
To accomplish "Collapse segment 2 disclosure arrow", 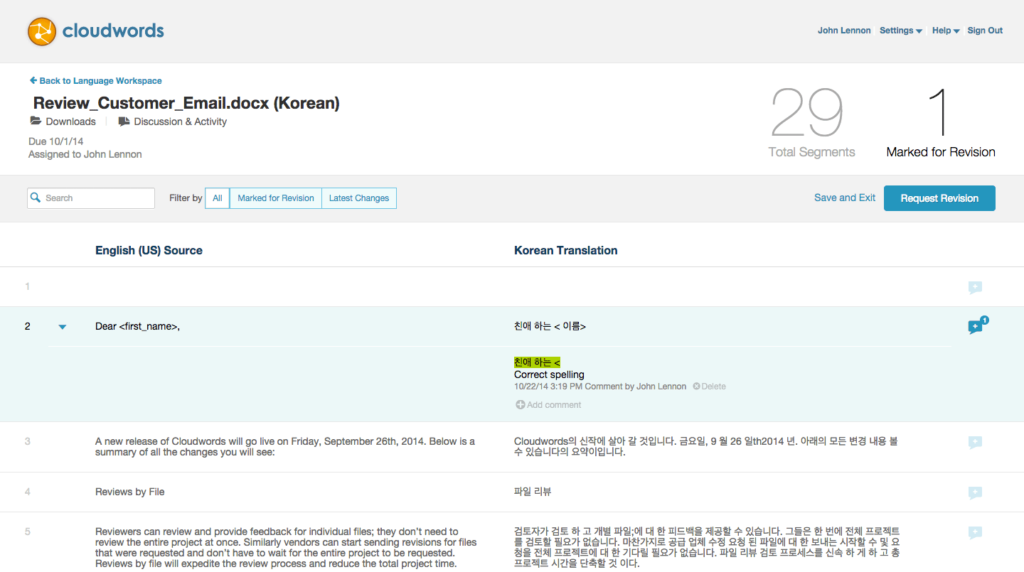I will (x=62, y=327).
